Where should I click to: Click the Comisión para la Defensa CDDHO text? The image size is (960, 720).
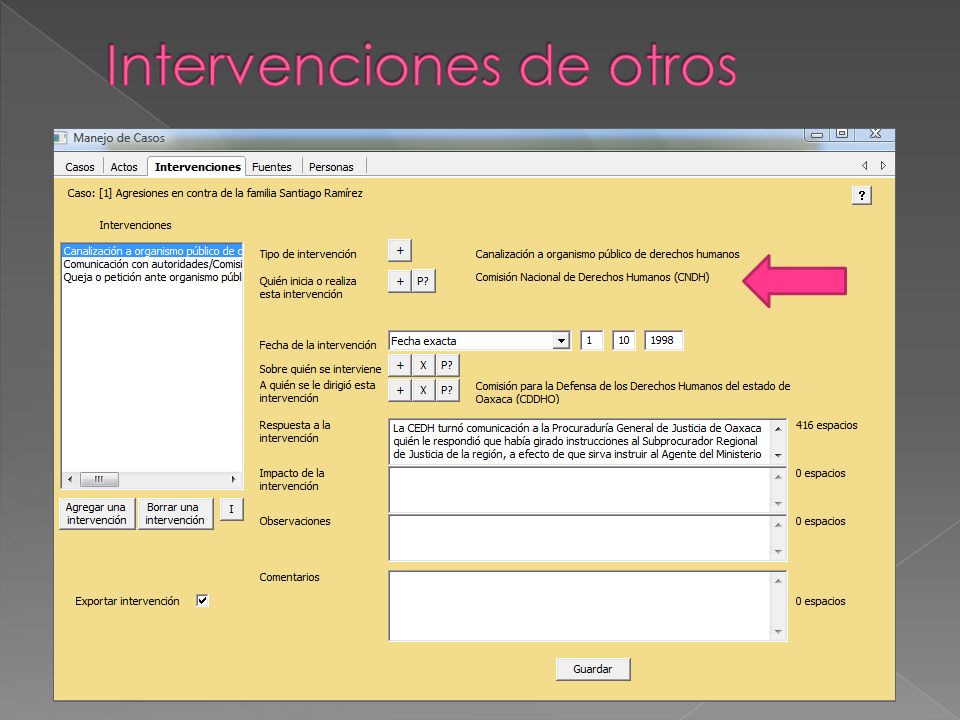632,392
